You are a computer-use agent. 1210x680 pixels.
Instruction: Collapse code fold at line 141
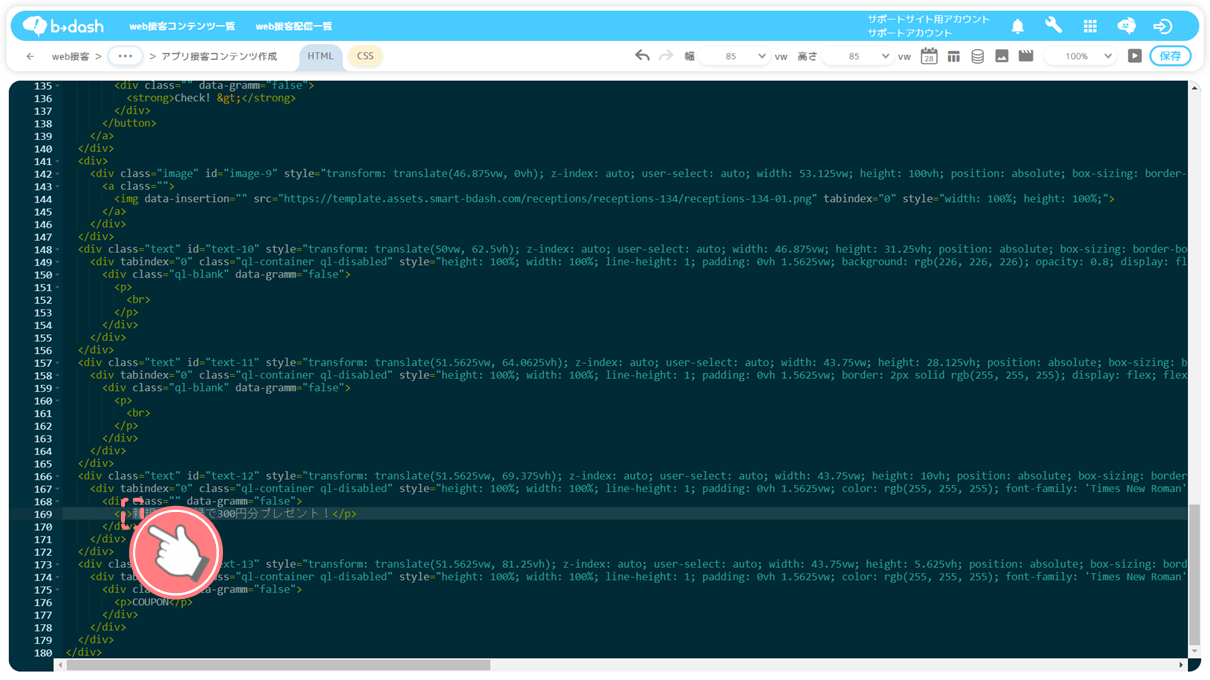[57, 161]
